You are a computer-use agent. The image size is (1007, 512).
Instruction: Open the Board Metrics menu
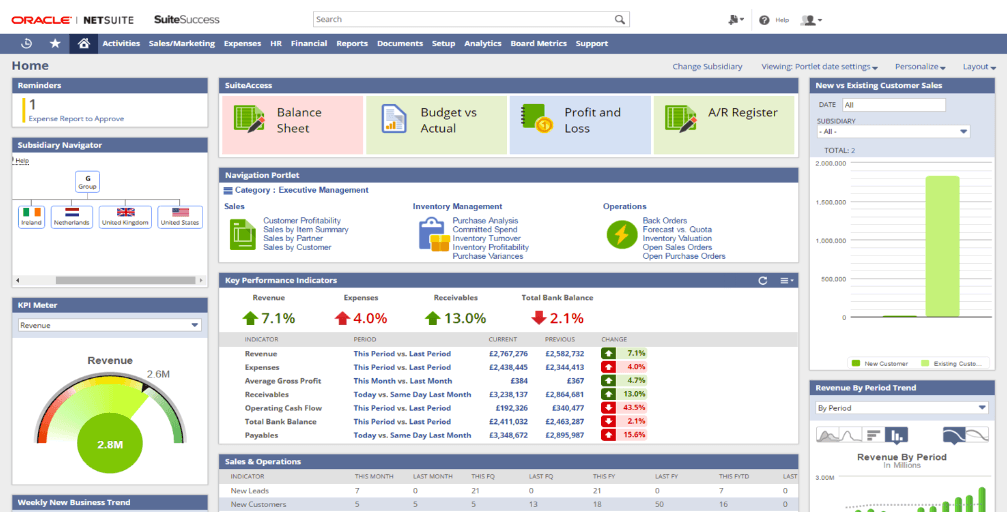539,44
